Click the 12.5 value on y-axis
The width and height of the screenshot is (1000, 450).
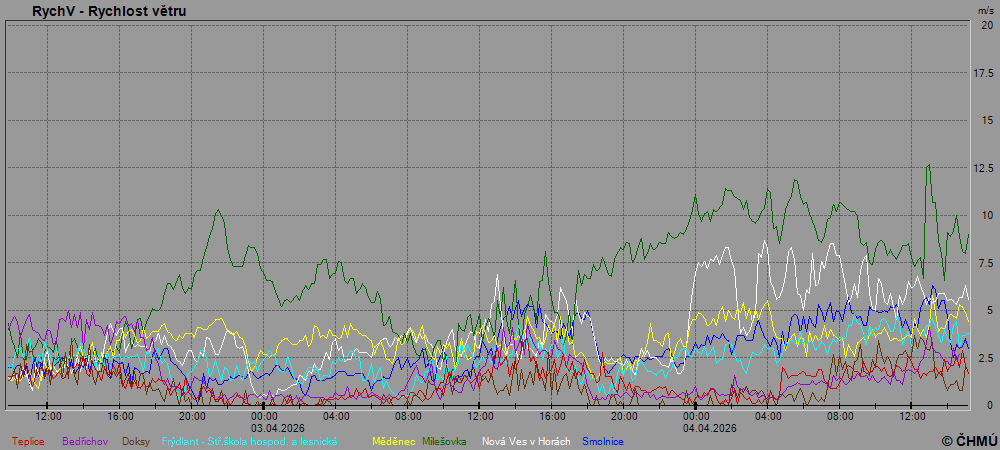tap(984, 168)
